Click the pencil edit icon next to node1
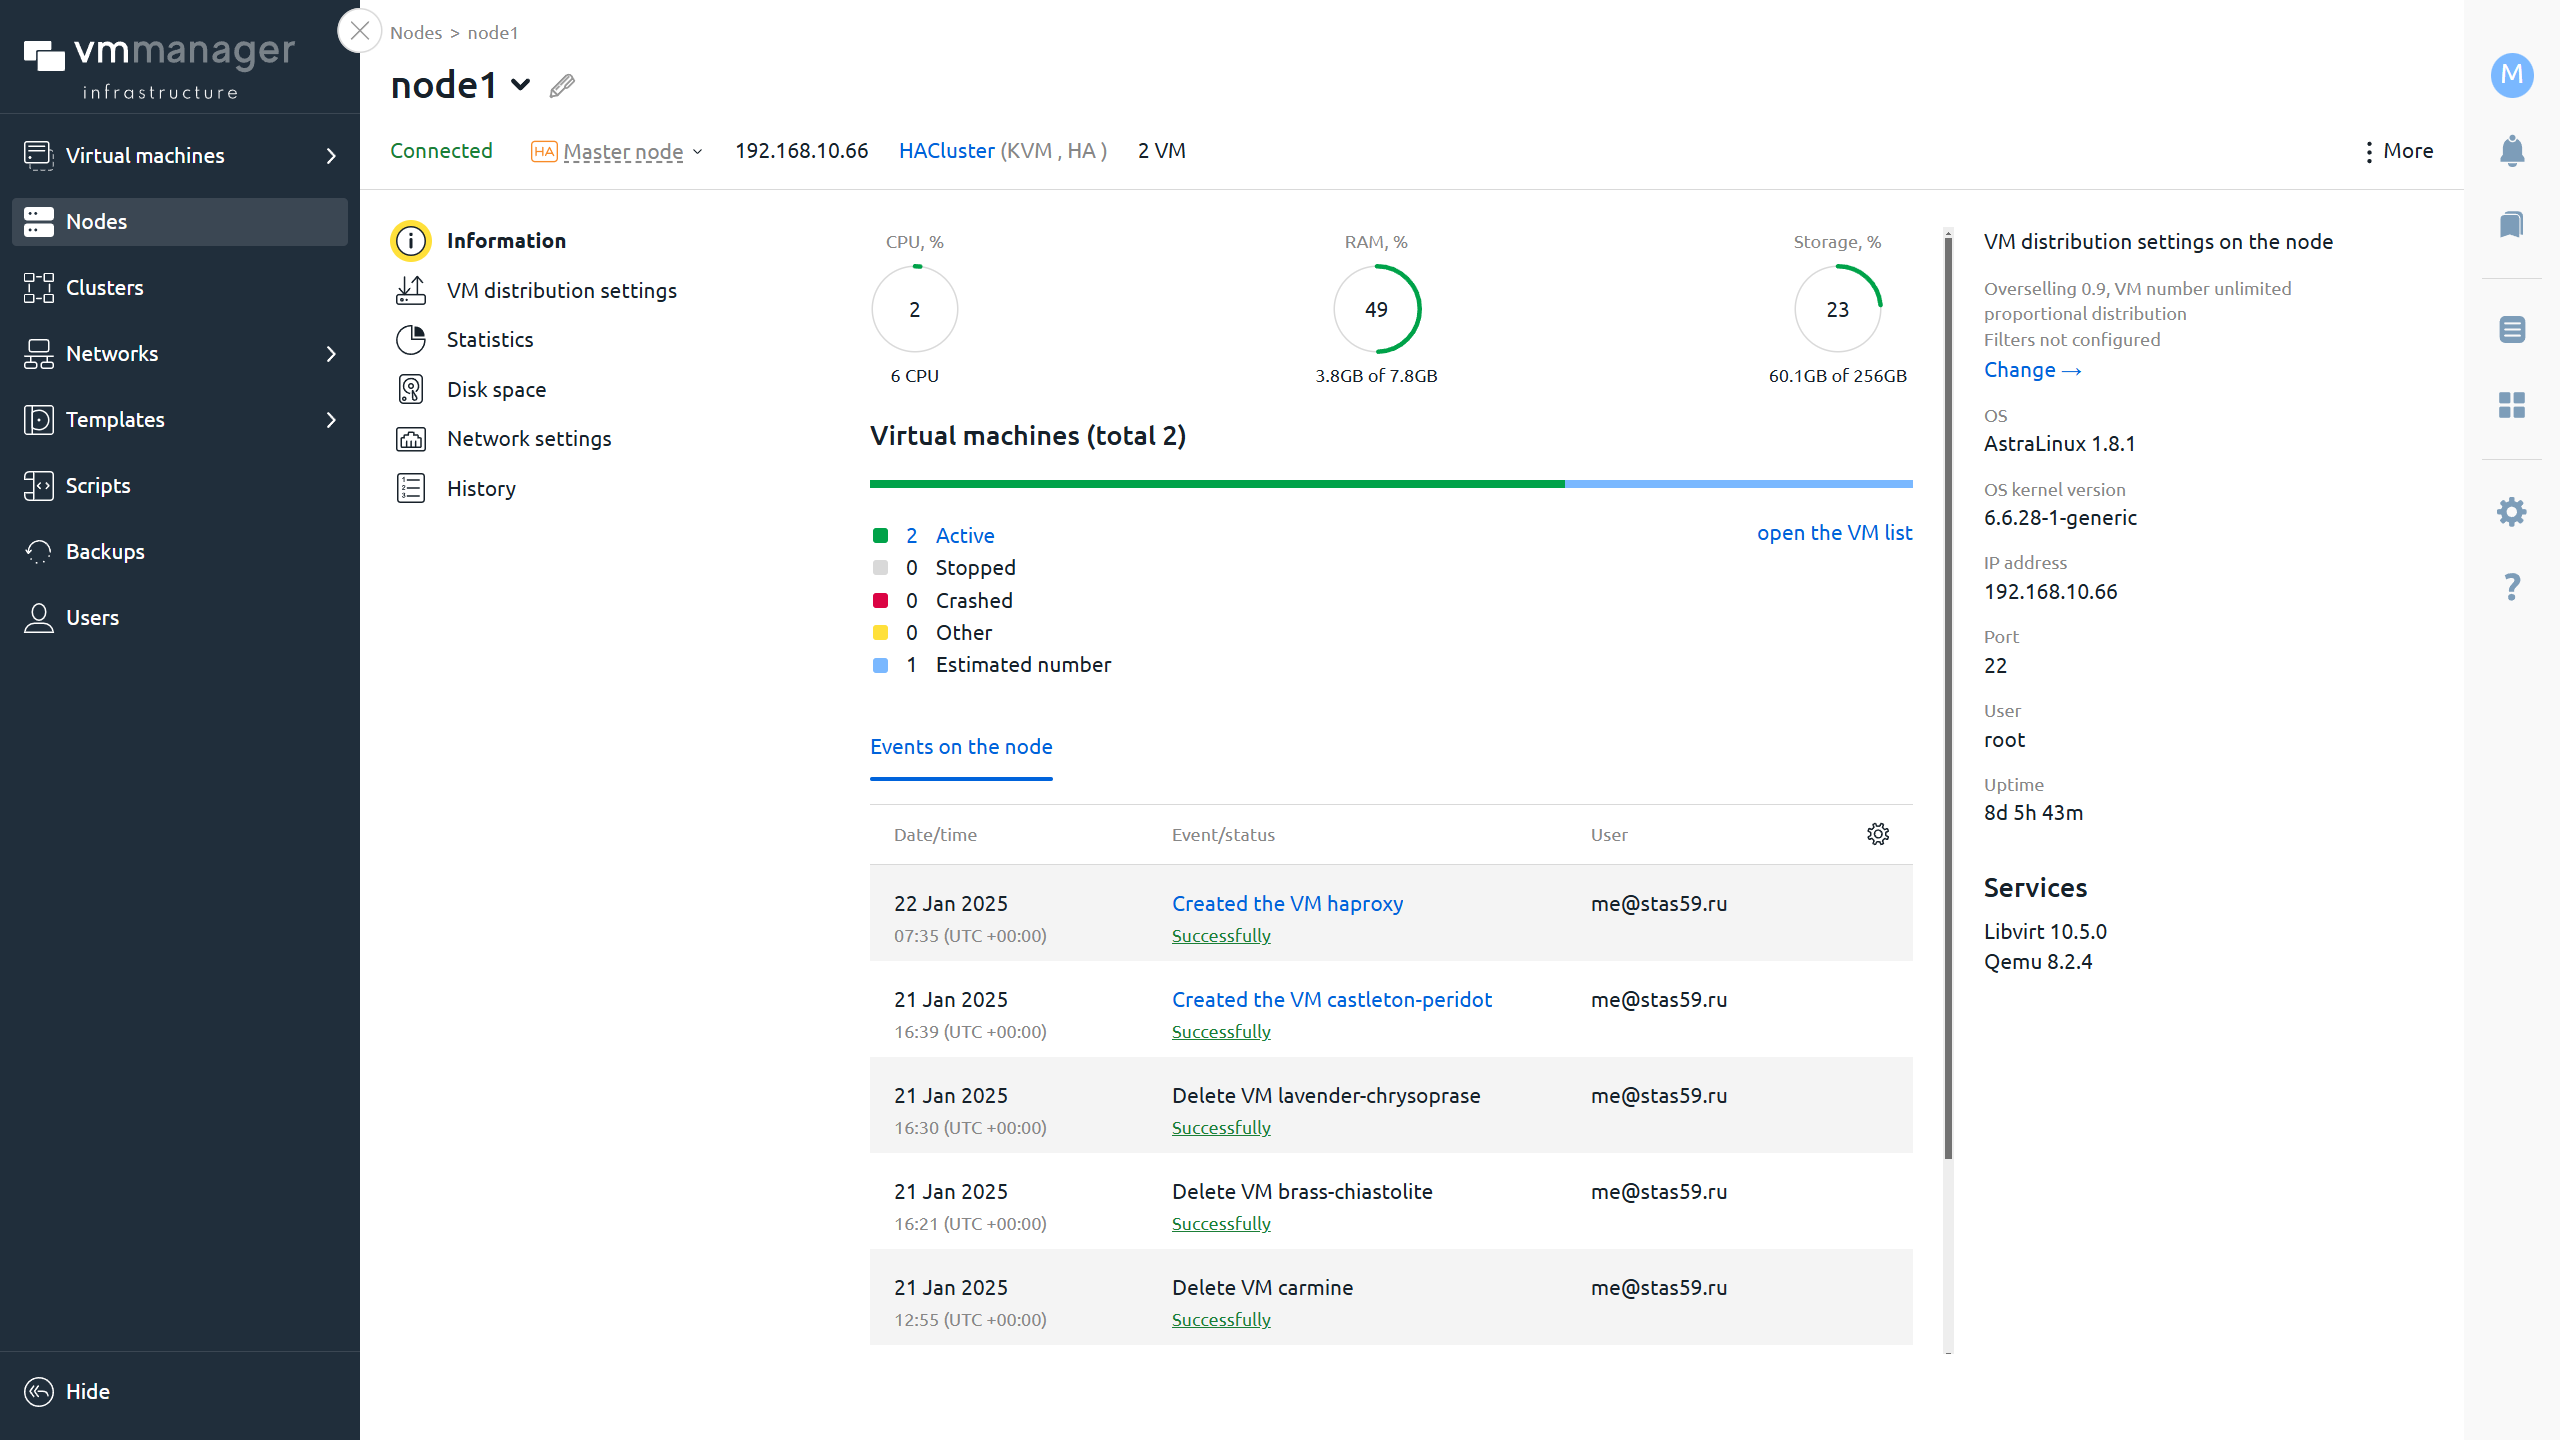Image resolution: width=2560 pixels, height=1440 pixels. (x=562, y=86)
